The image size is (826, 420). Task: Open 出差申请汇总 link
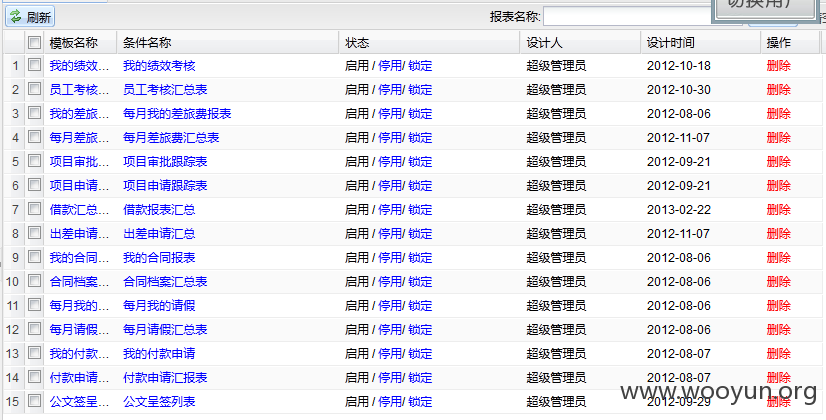click(159, 233)
